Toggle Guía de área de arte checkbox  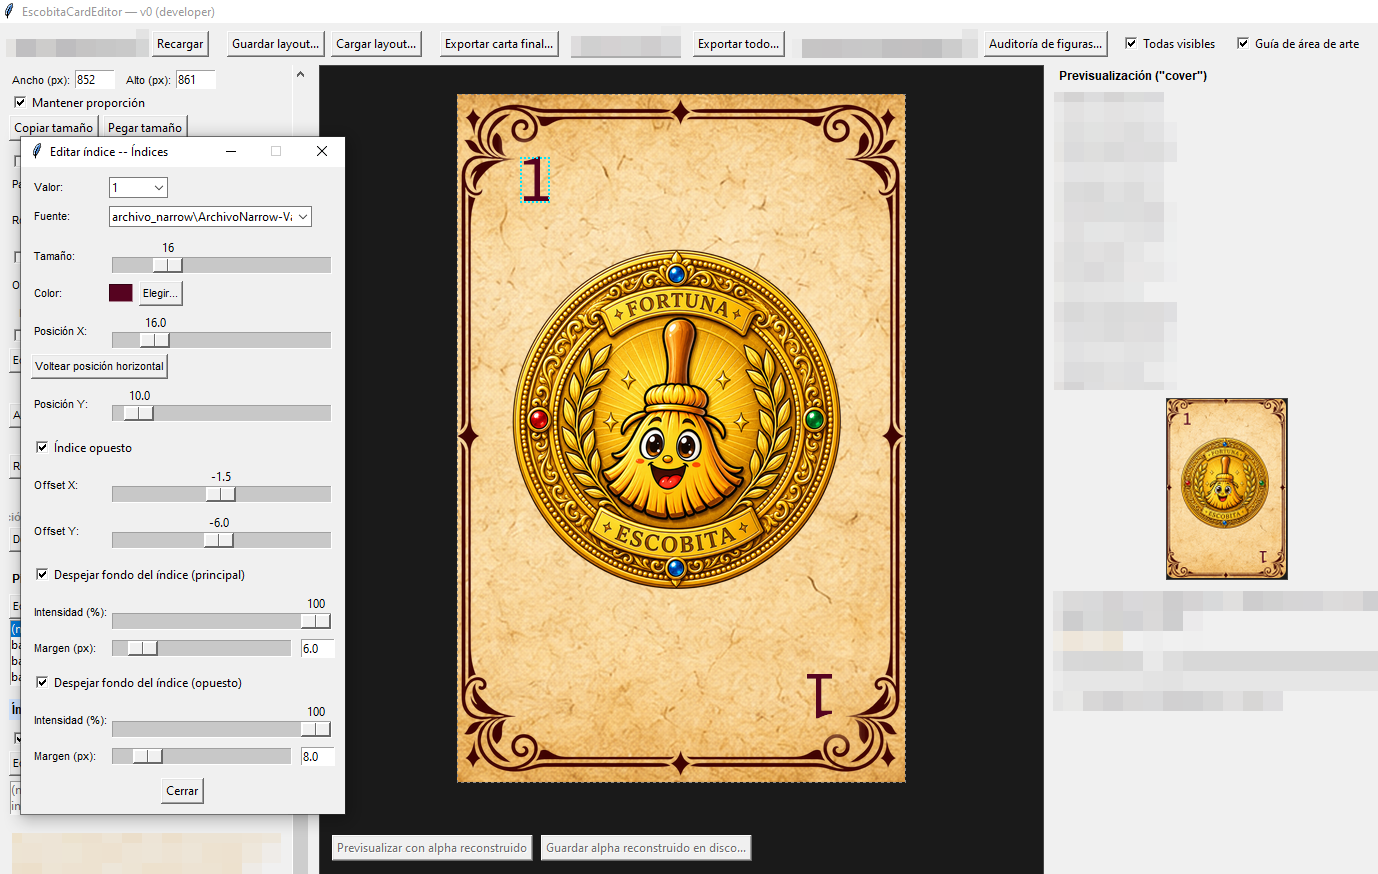point(1243,43)
